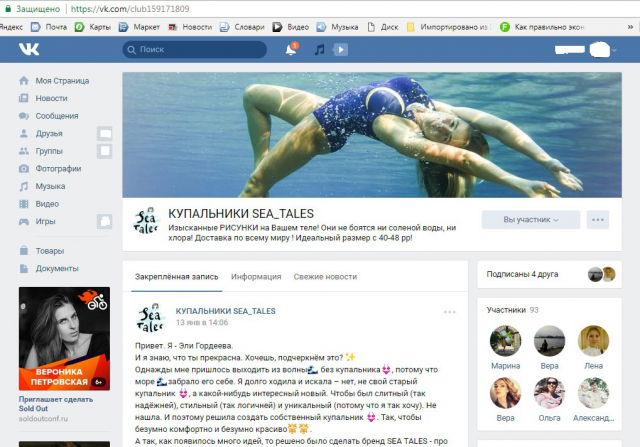Open Диск bookmark in bookmarks bar
640x447 pixels.
point(383,27)
